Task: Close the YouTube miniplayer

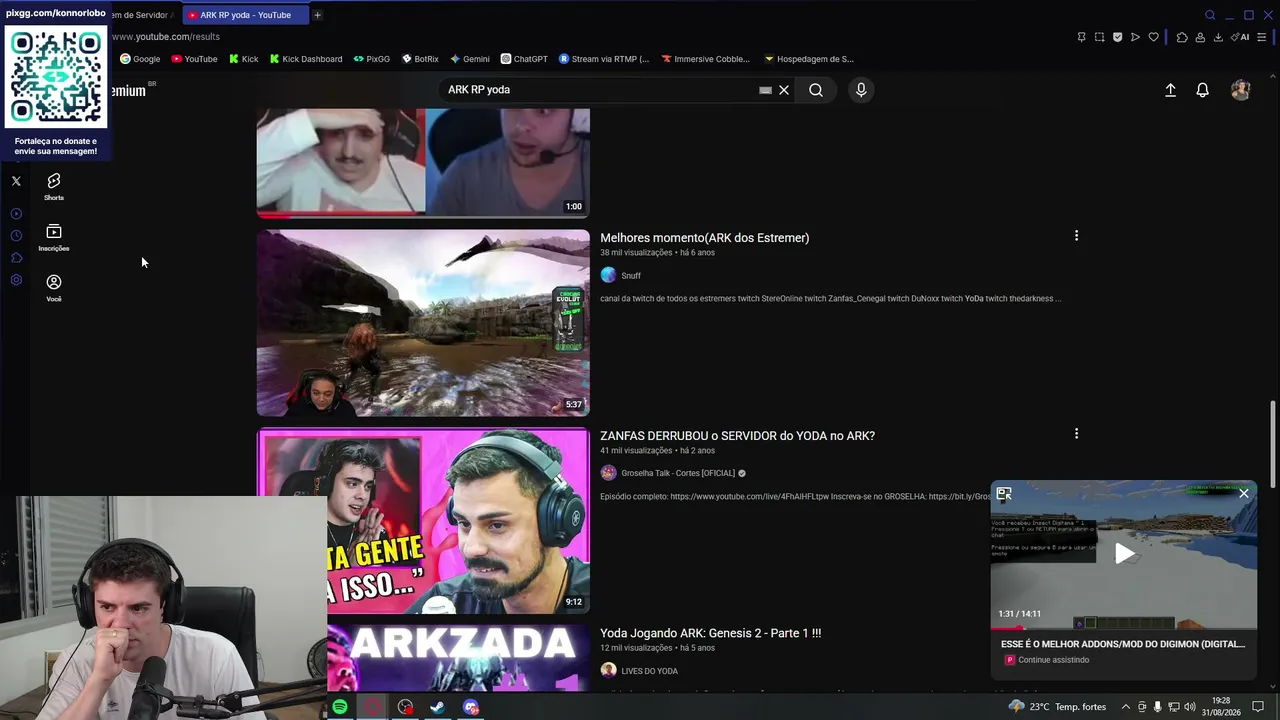Action: pyautogui.click(x=1244, y=494)
